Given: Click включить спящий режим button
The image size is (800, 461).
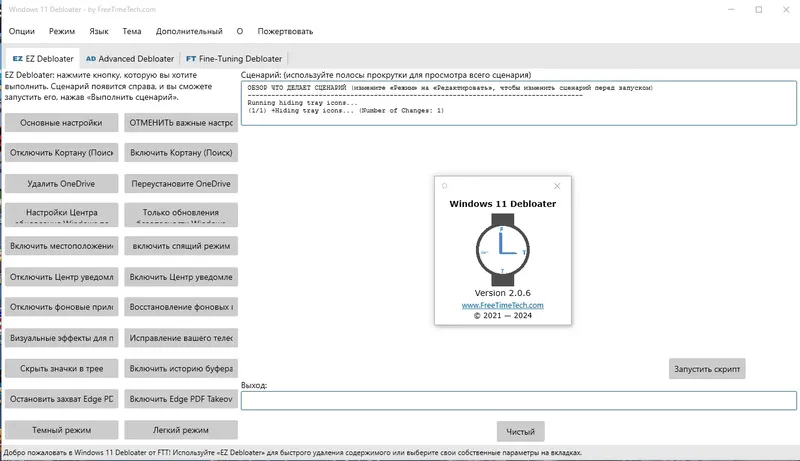Looking at the screenshot, I should tap(181, 246).
